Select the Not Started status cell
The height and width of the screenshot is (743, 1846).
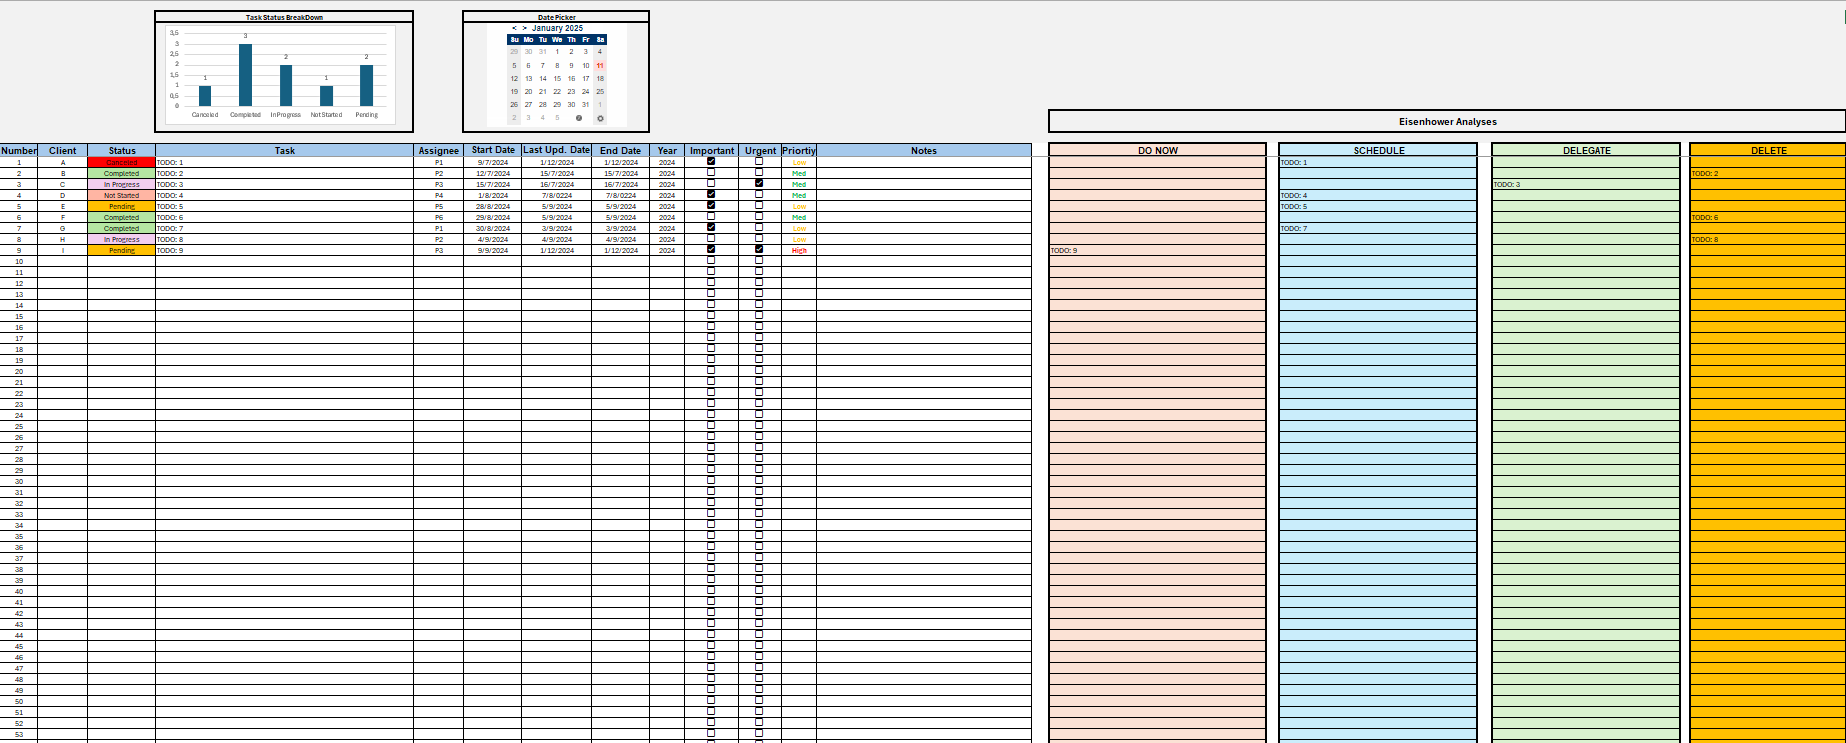pos(122,195)
